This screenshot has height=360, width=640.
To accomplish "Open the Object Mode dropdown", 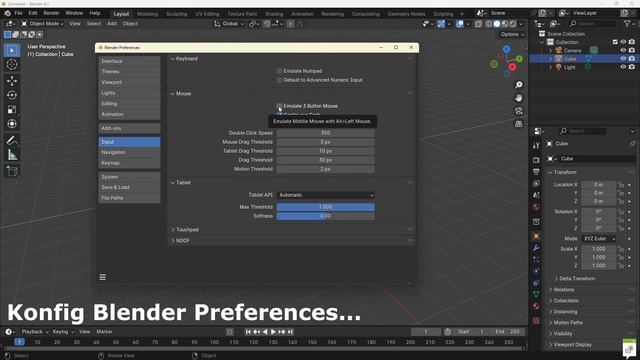I will click(x=42, y=24).
